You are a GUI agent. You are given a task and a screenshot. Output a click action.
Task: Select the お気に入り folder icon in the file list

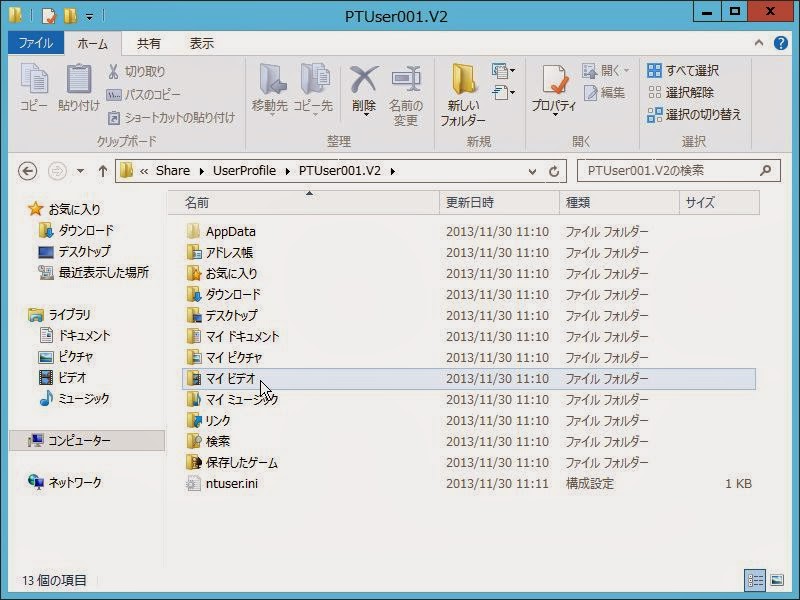193,273
